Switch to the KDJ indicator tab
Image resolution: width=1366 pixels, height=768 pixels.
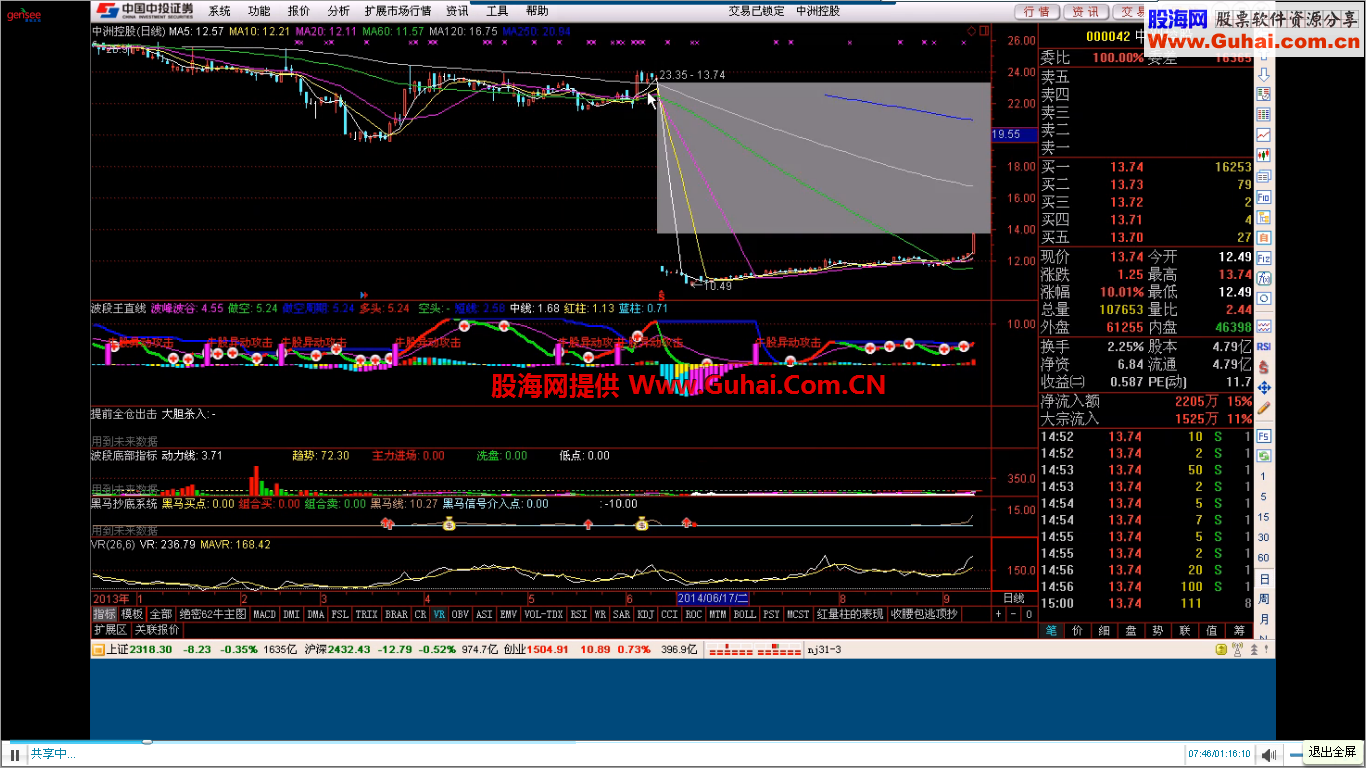[x=645, y=614]
